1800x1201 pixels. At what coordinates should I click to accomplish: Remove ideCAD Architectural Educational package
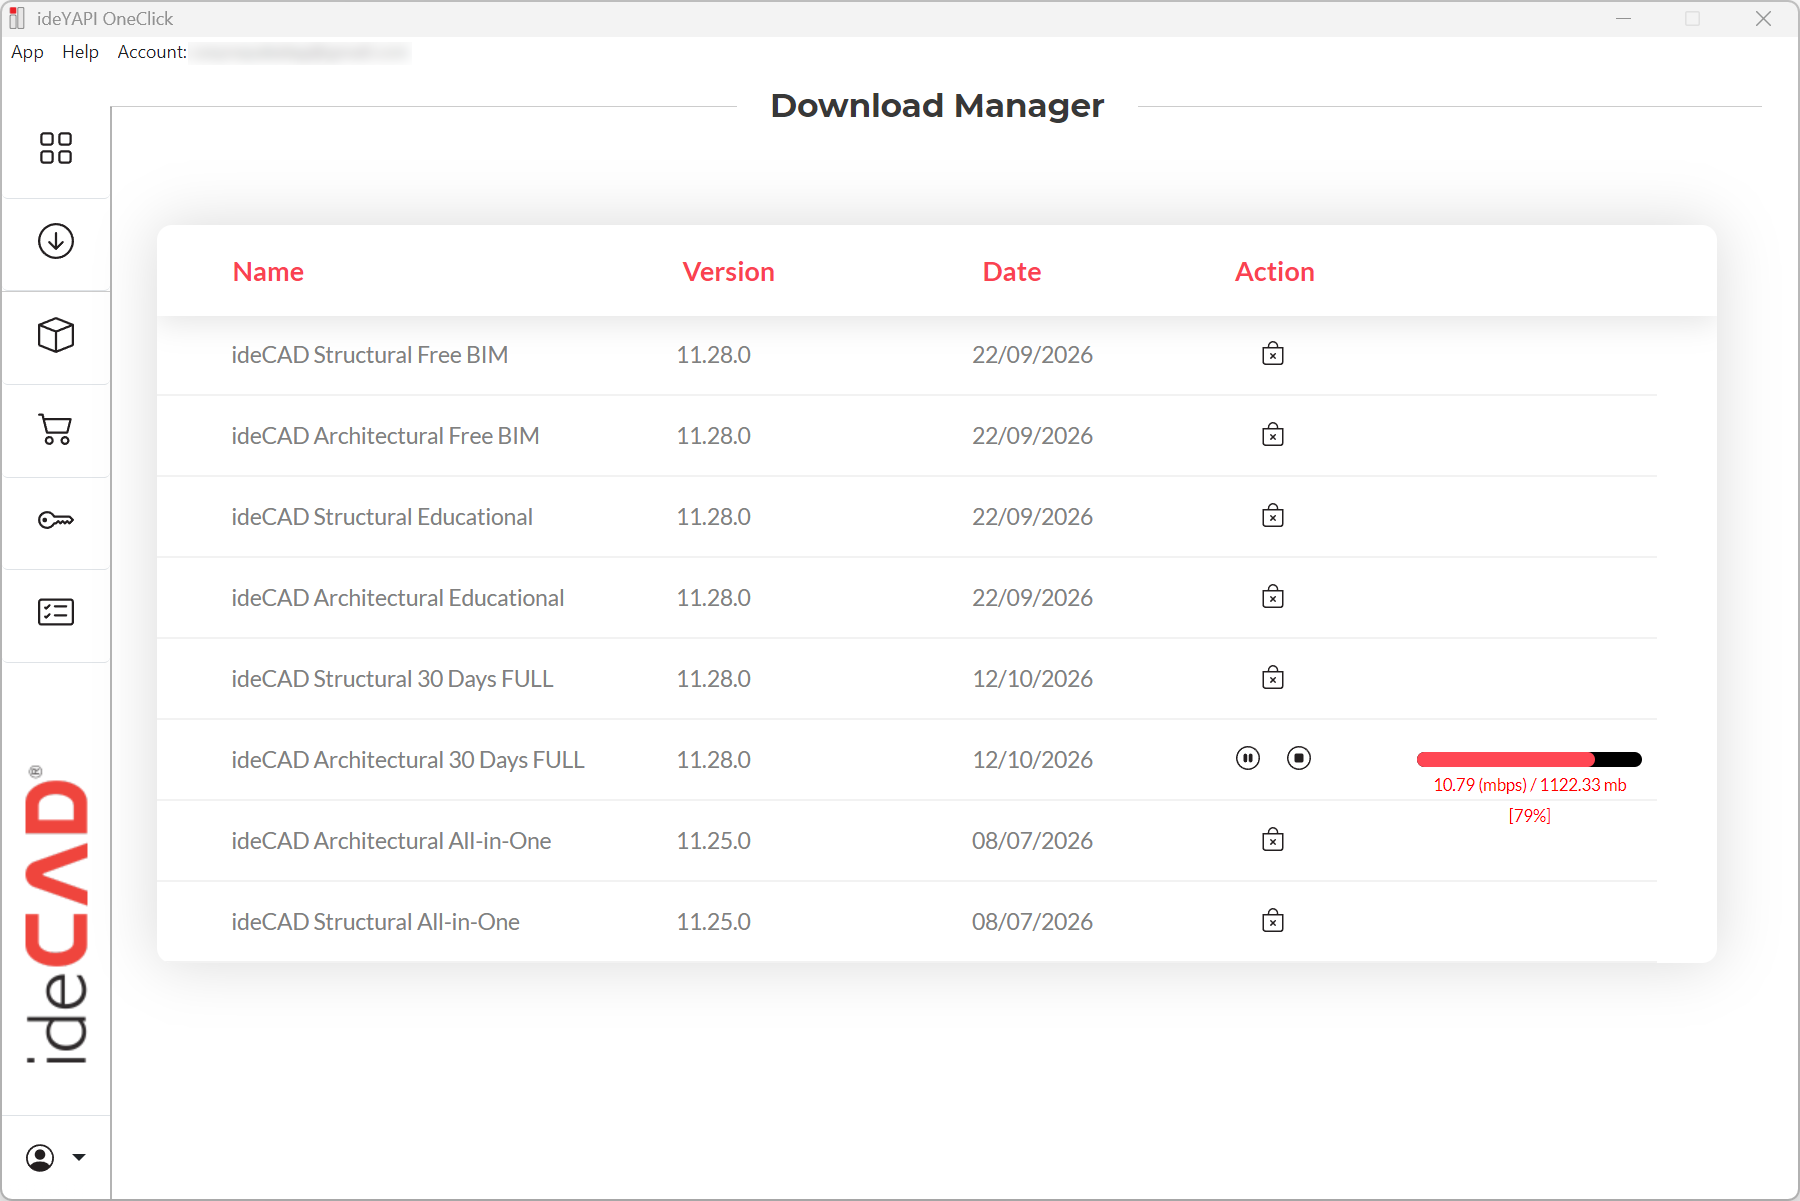[1273, 597]
